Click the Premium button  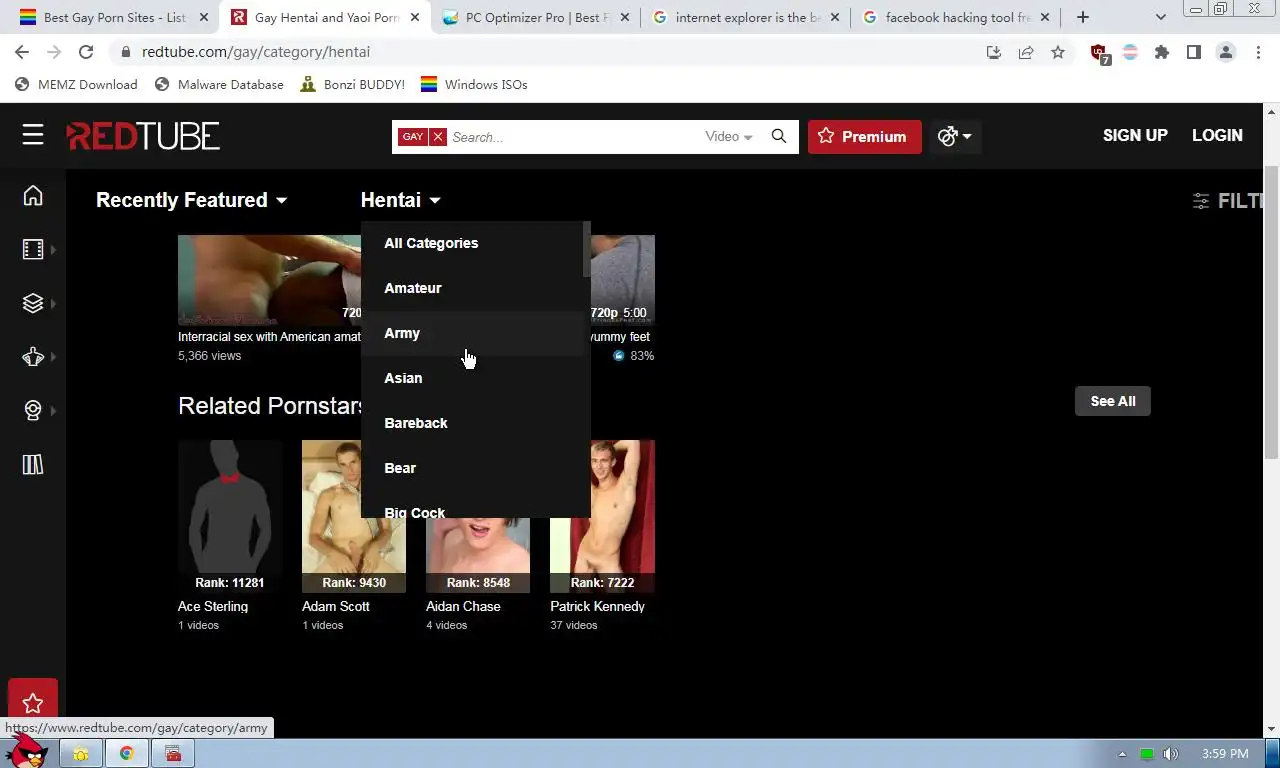[864, 136]
